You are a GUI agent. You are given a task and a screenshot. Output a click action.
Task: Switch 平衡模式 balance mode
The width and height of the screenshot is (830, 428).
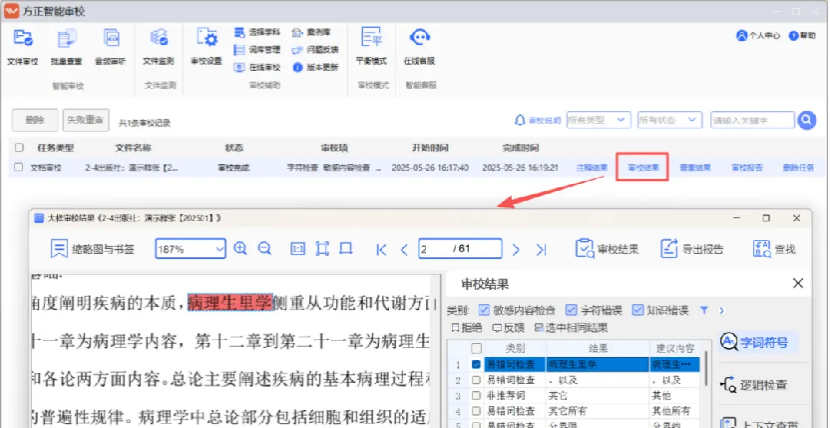pyautogui.click(x=372, y=47)
